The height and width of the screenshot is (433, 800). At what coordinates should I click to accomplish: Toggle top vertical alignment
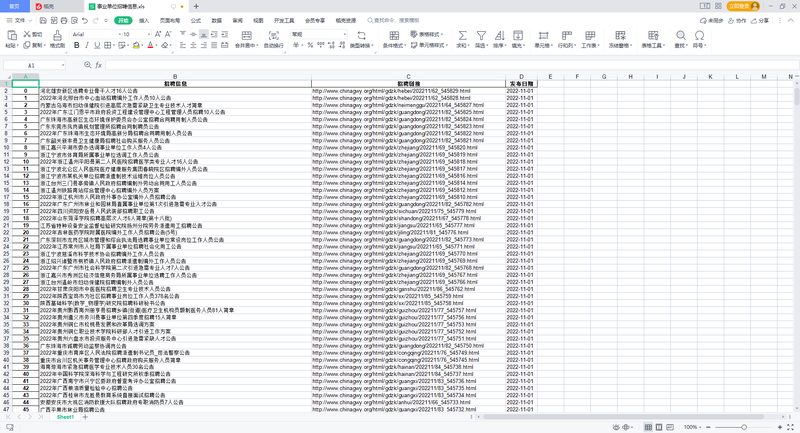(x=183, y=34)
